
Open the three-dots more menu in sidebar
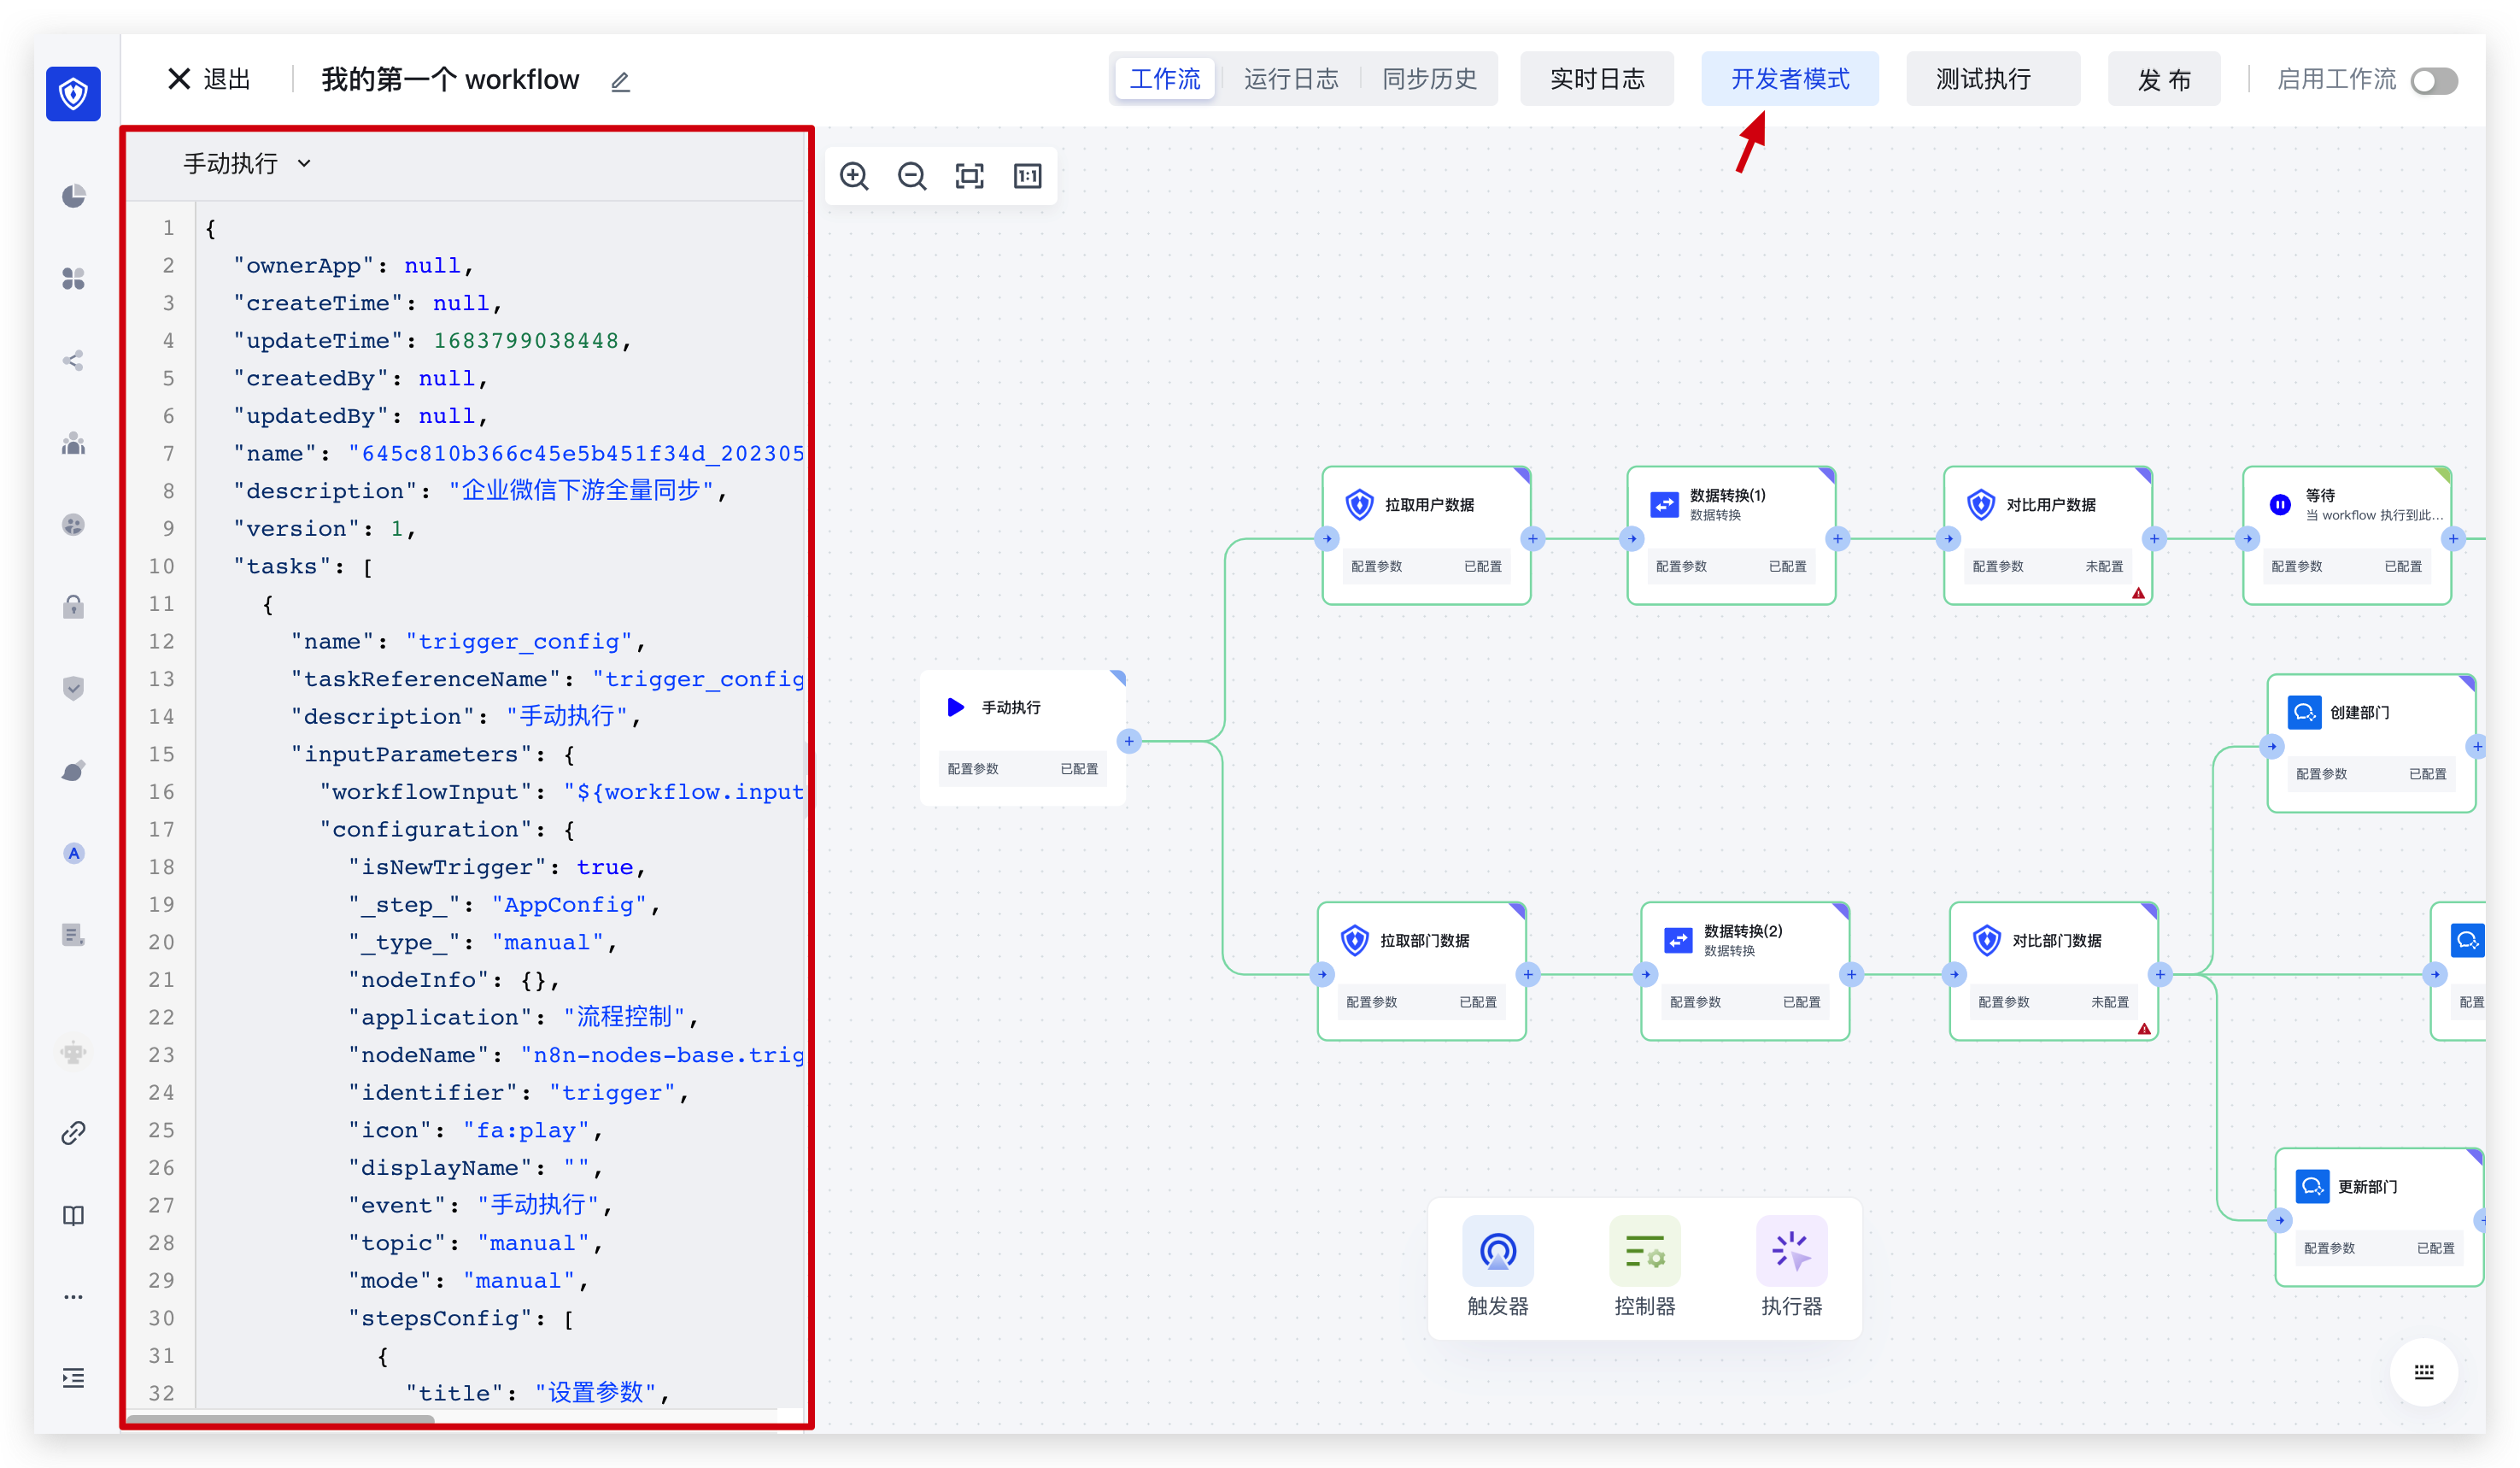point(73,1296)
